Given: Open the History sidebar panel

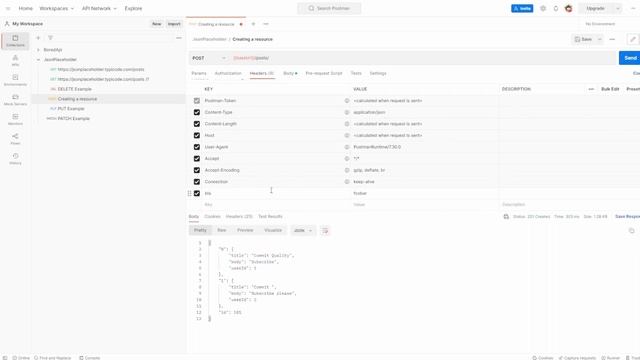Looking at the screenshot, I should tap(15, 158).
